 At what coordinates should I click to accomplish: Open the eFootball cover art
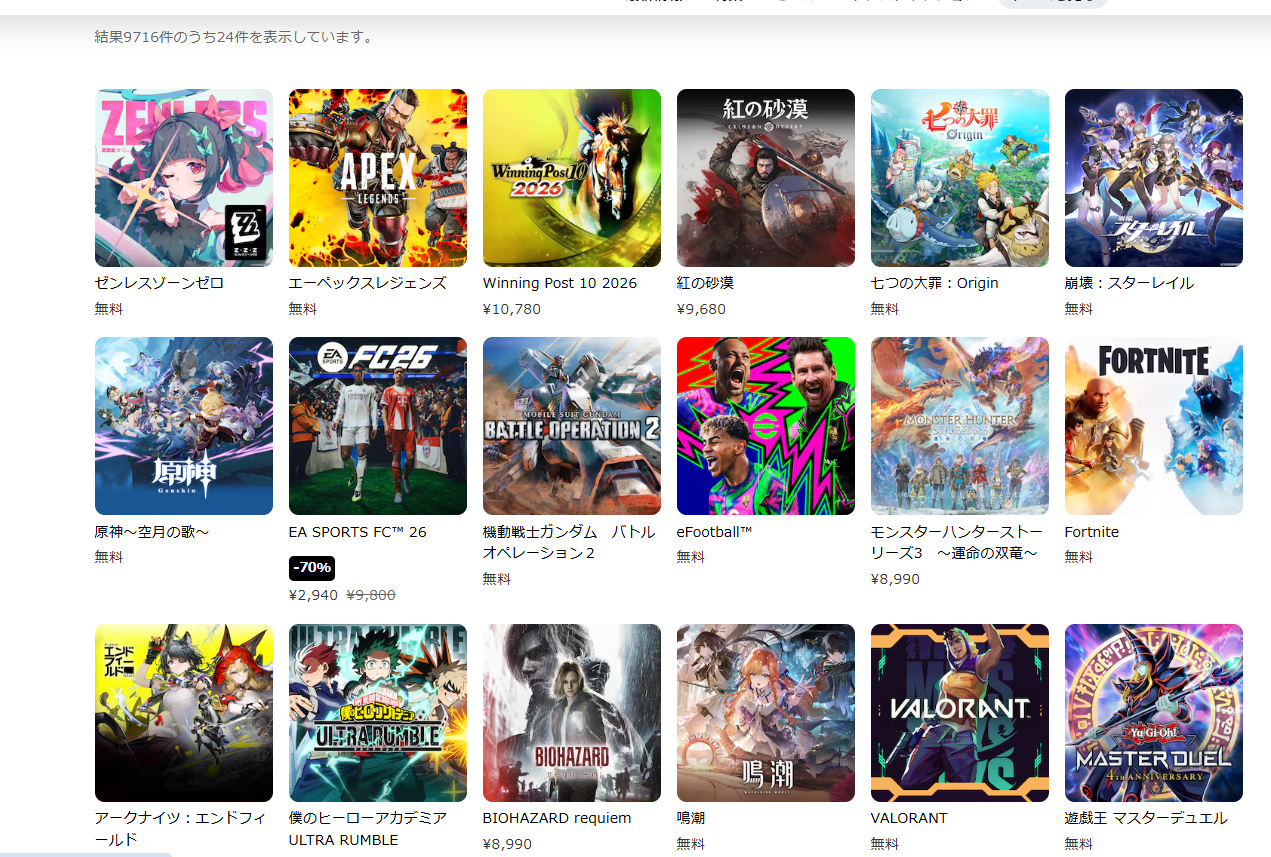click(x=766, y=426)
